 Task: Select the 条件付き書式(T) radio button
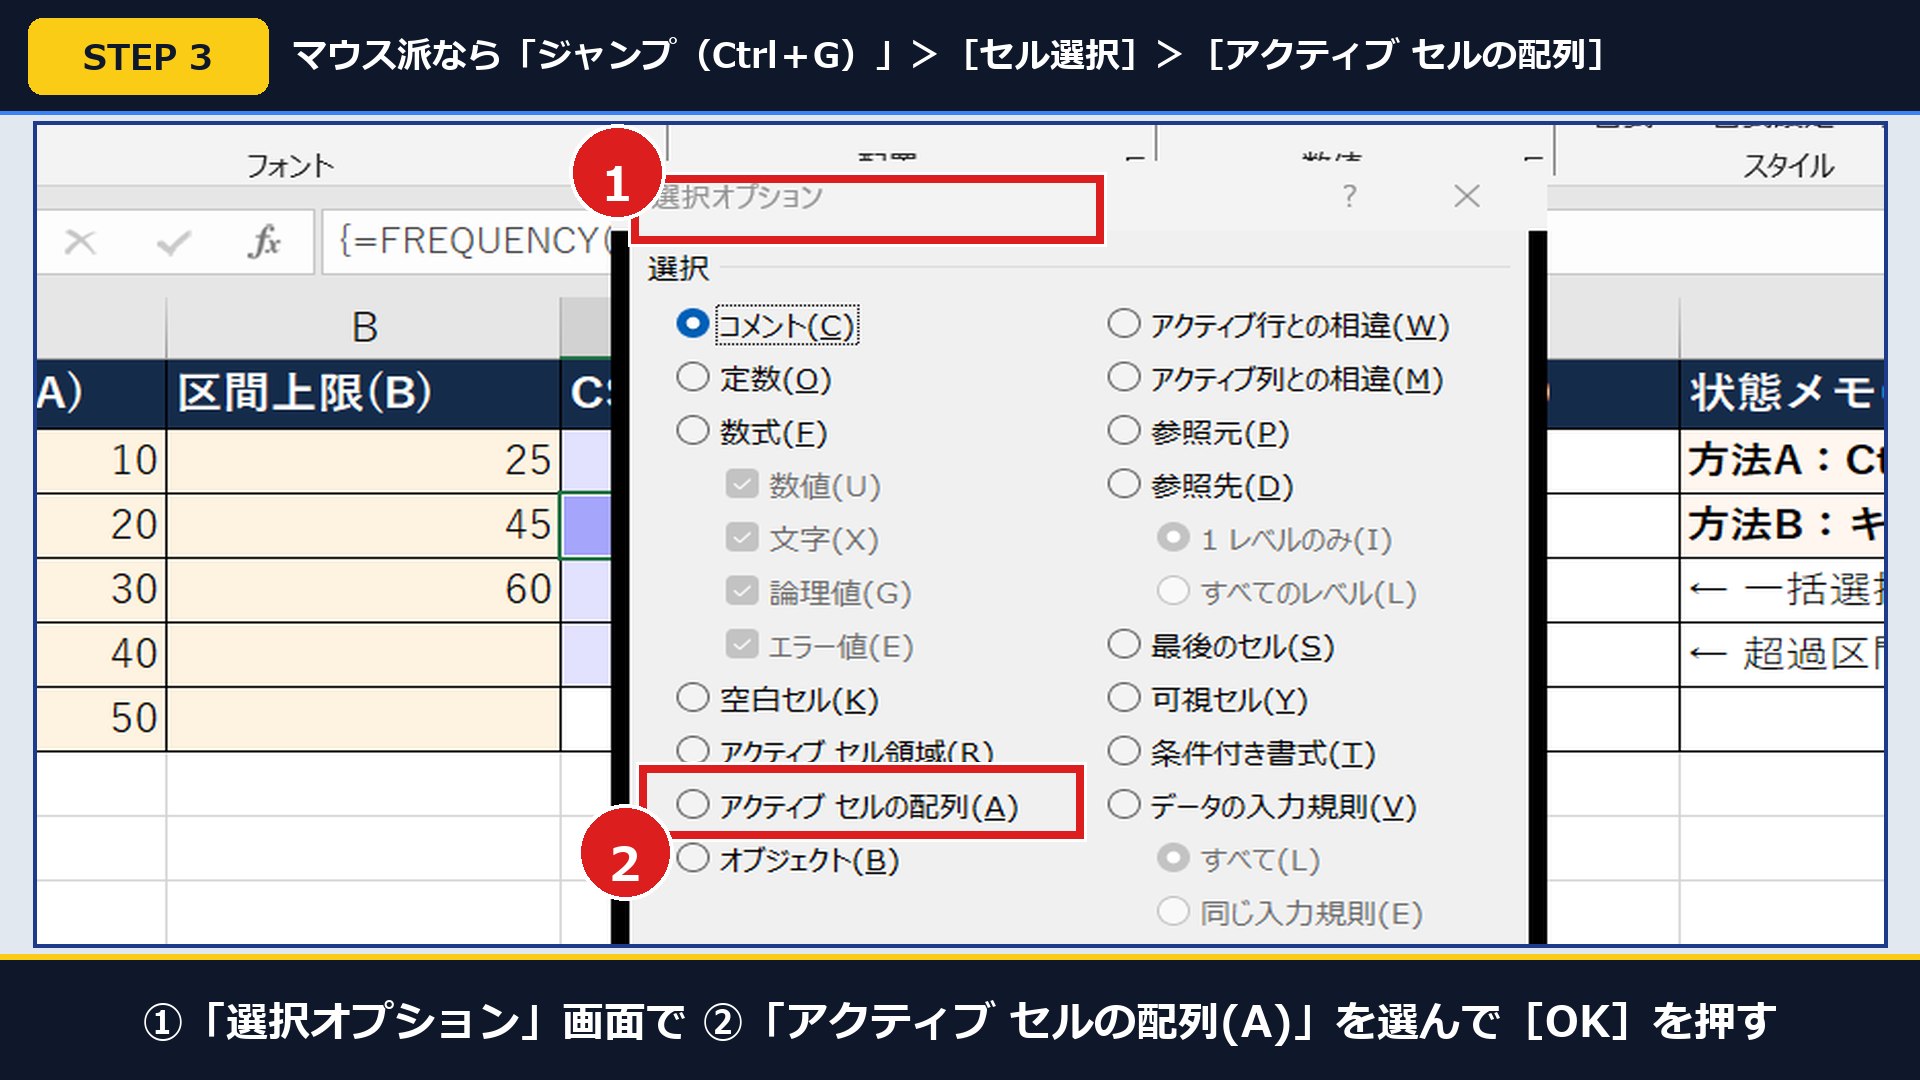pos(1124,751)
